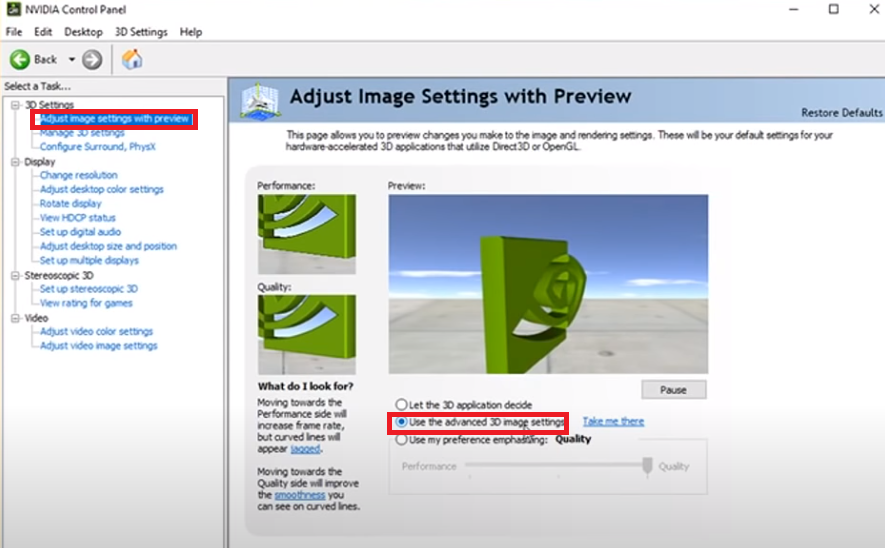This screenshot has height=548, width=885.
Task: Open the Home icon in toolbar
Action: [x=132, y=59]
